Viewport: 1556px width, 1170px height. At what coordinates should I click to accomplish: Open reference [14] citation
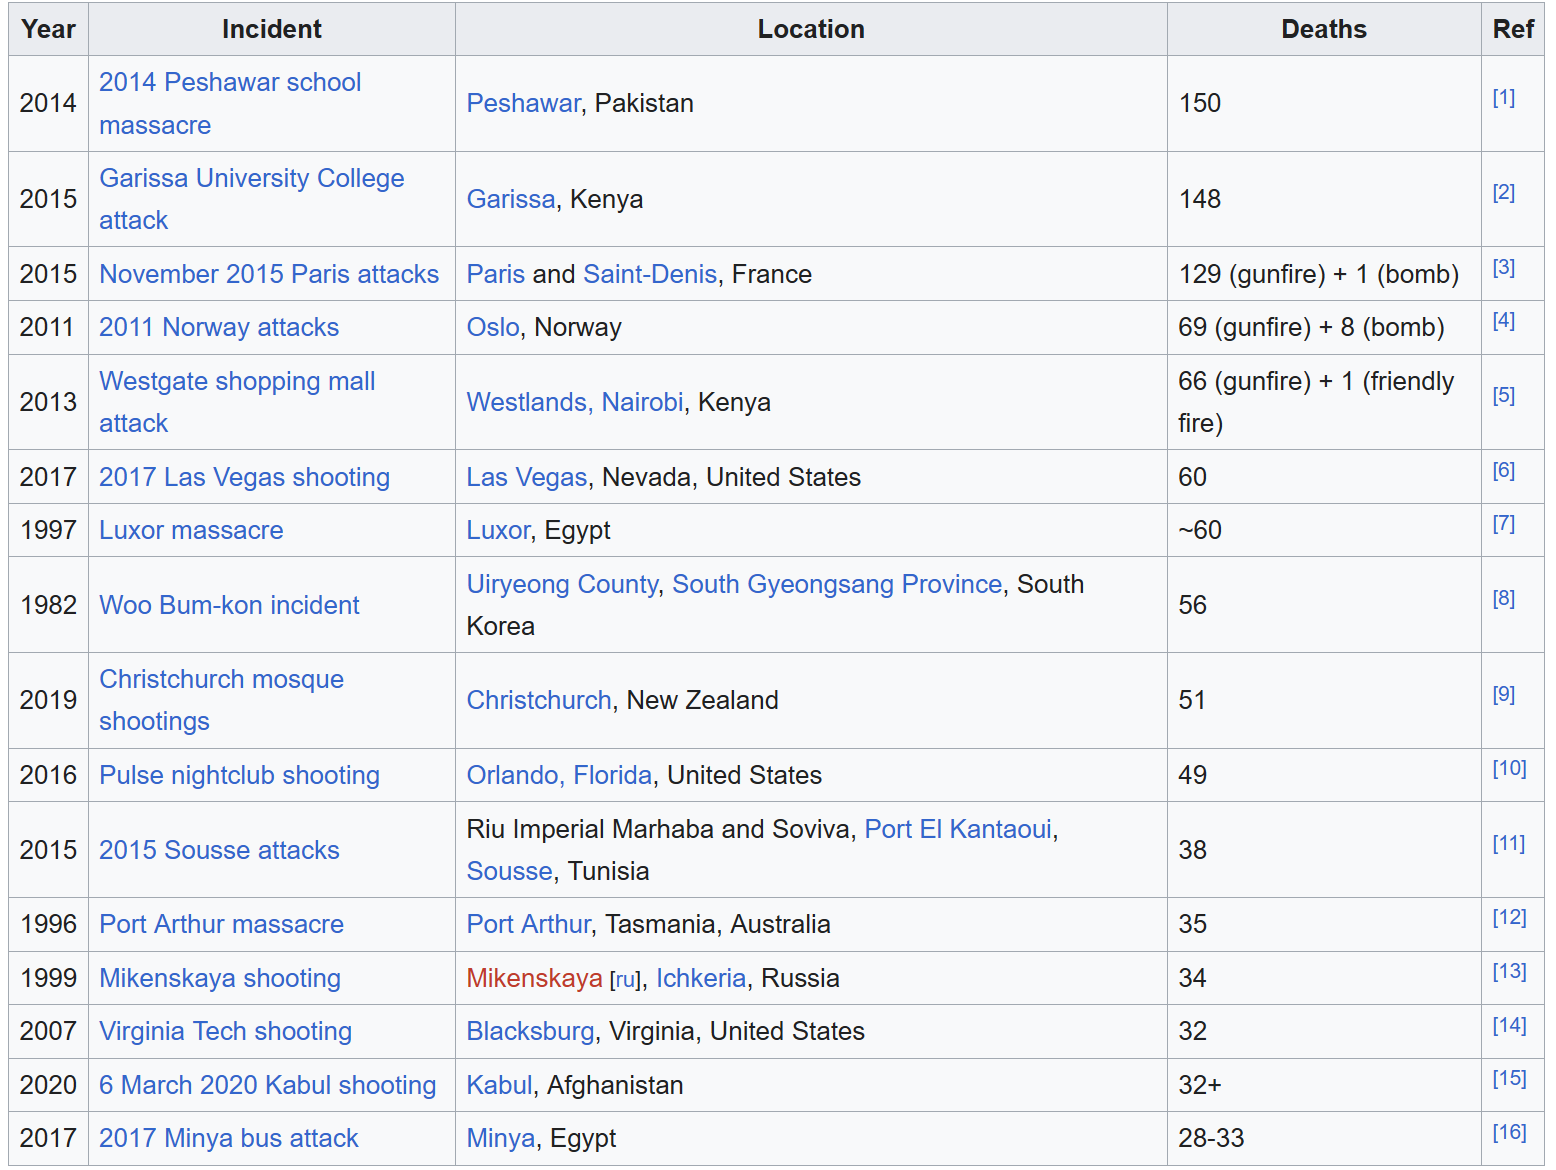coord(1509,1025)
